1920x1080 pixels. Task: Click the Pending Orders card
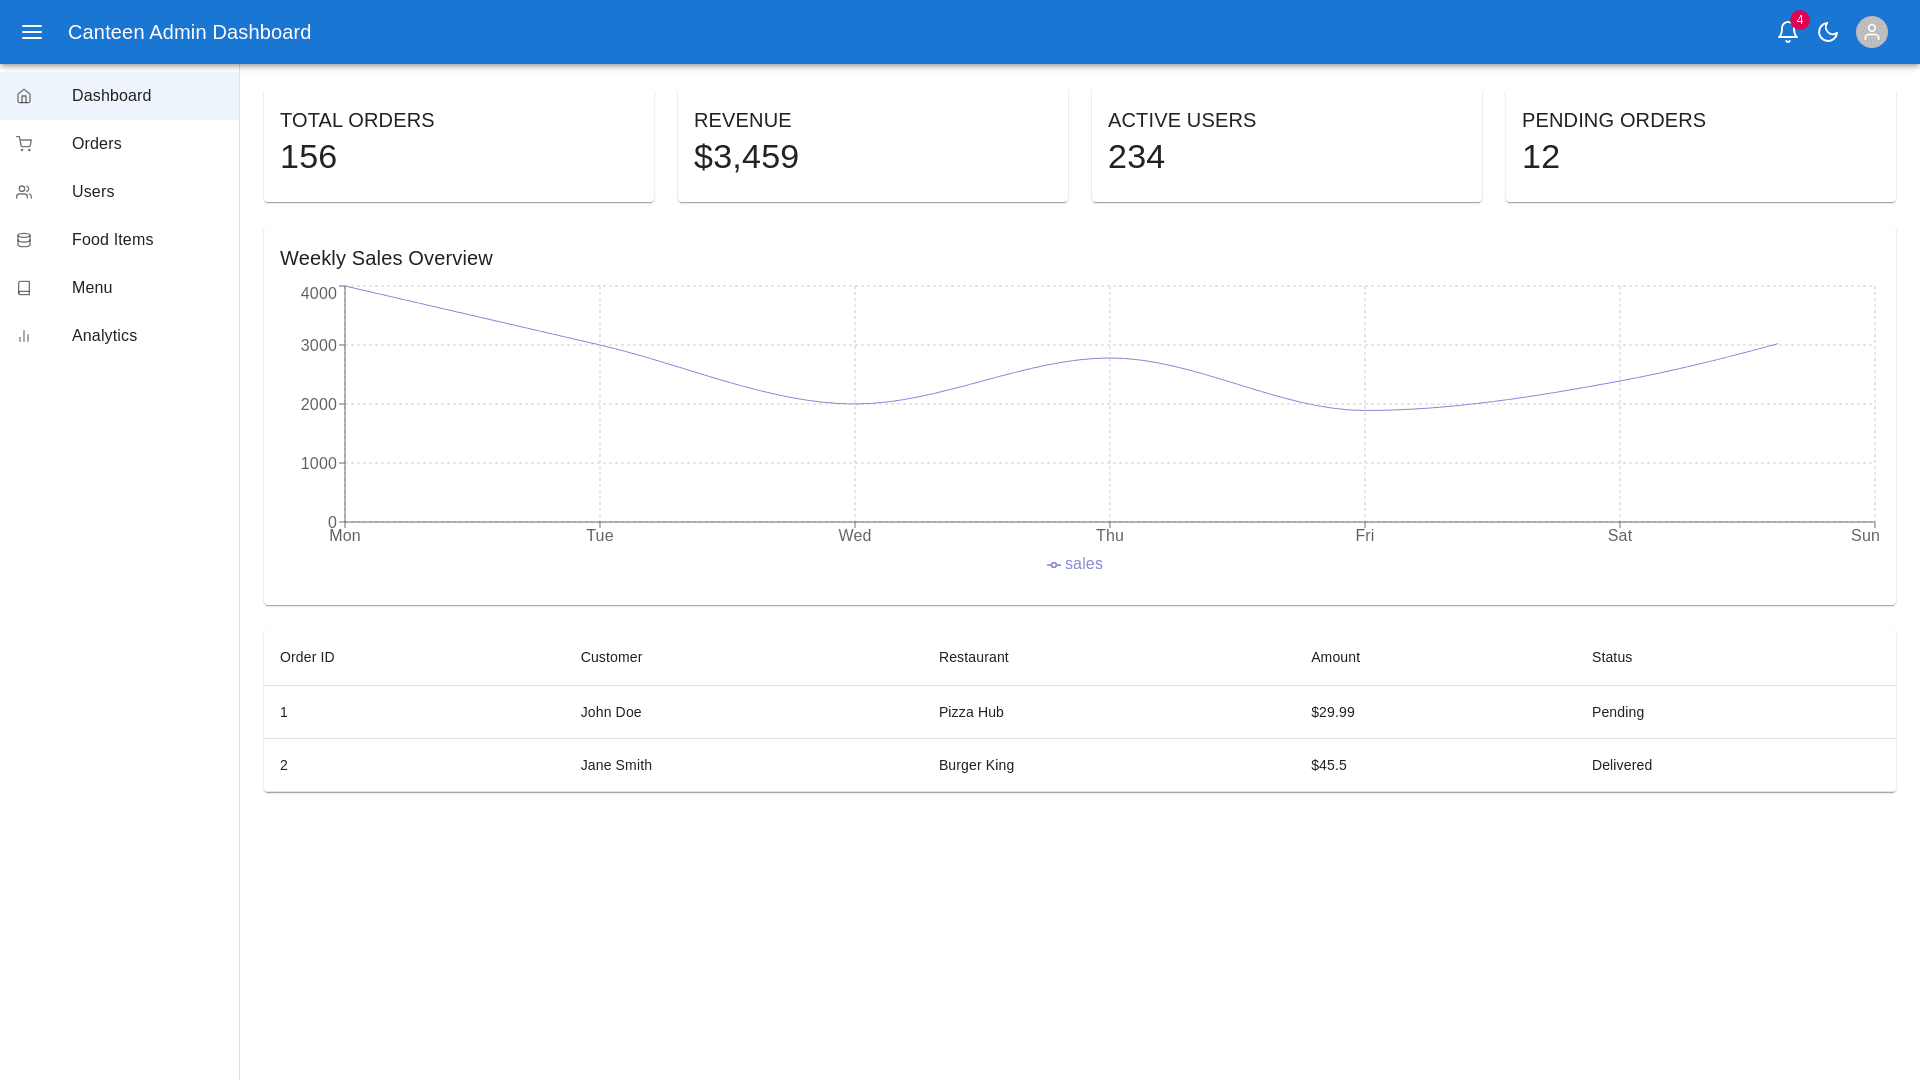(1700, 145)
